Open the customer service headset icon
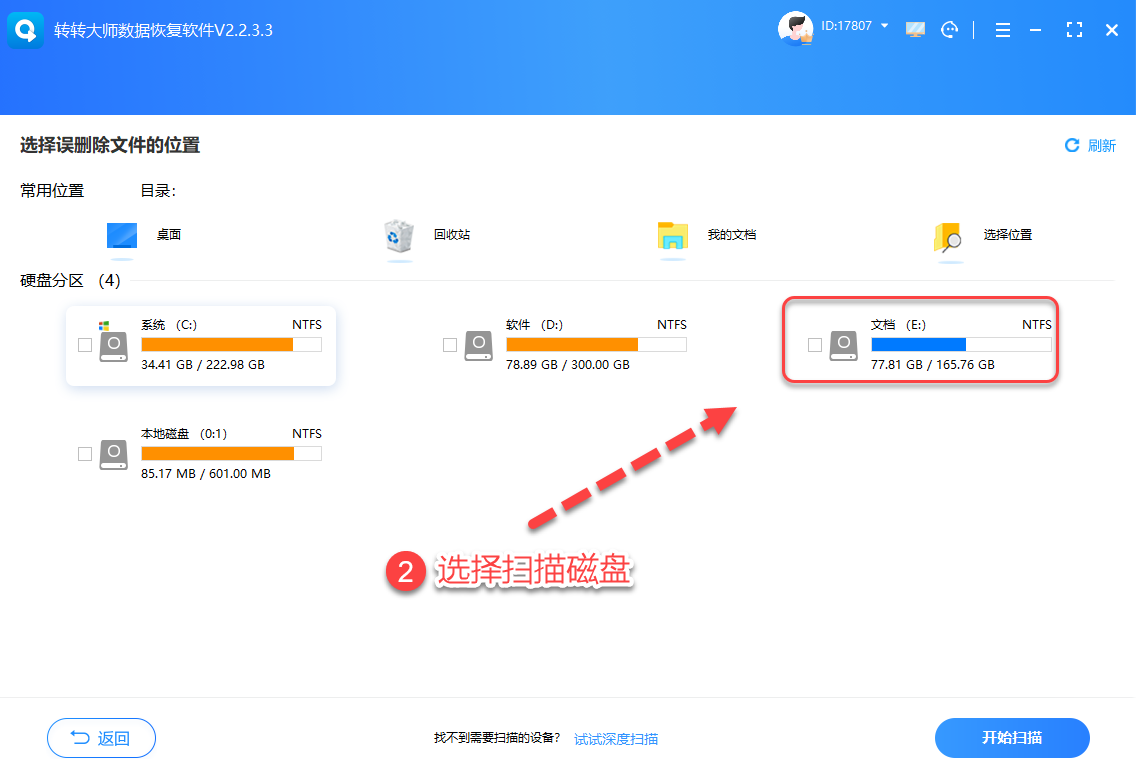This screenshot has width=1136, height=778. click(950, 30)
